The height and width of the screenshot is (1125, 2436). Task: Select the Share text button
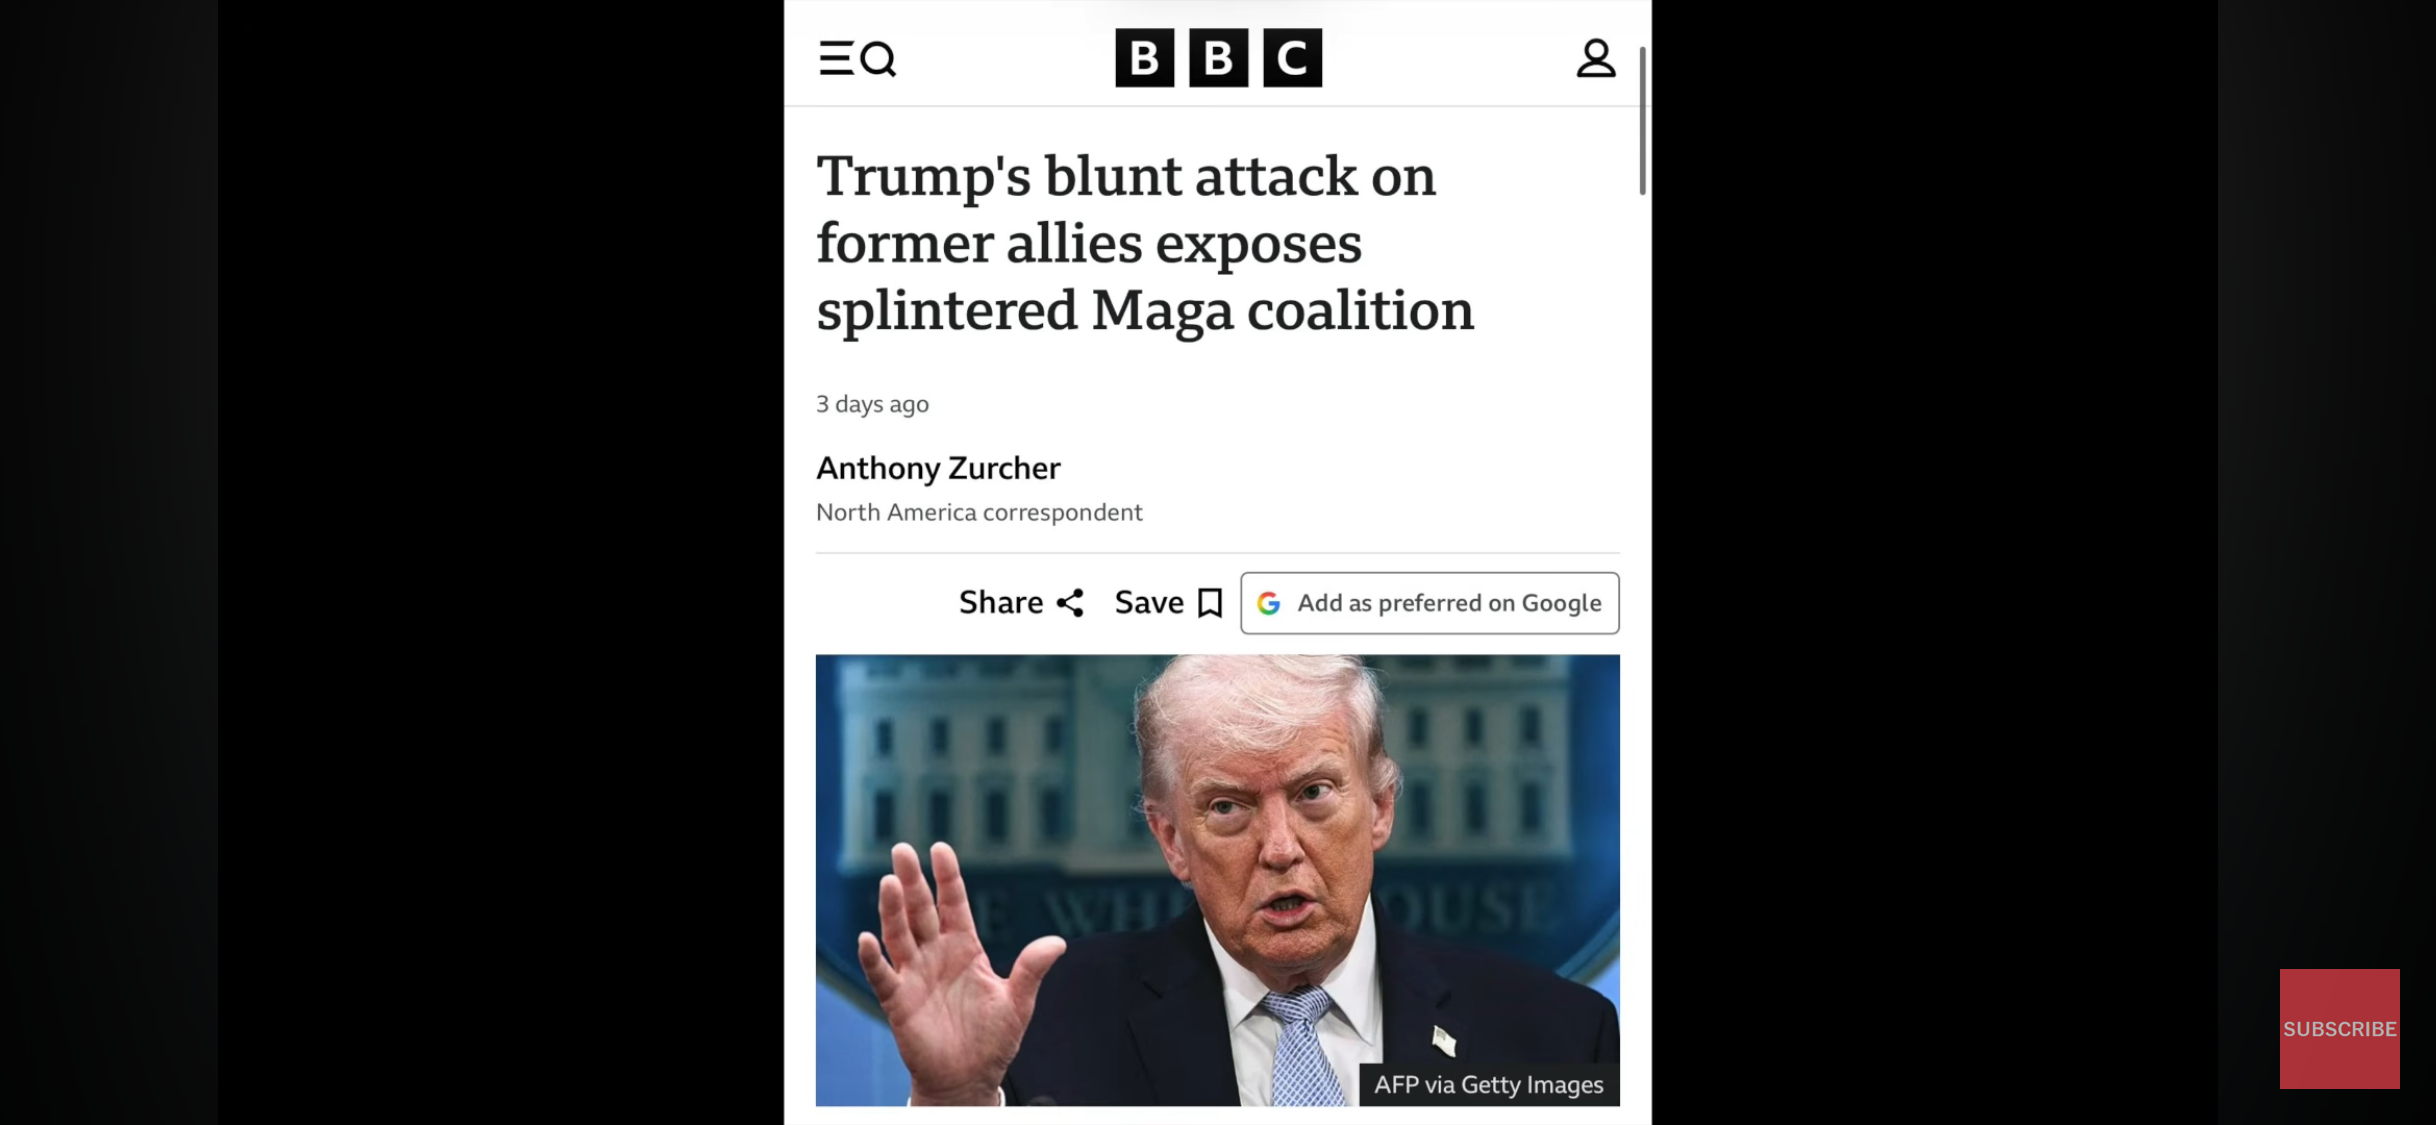click(x=1001, y=602)
